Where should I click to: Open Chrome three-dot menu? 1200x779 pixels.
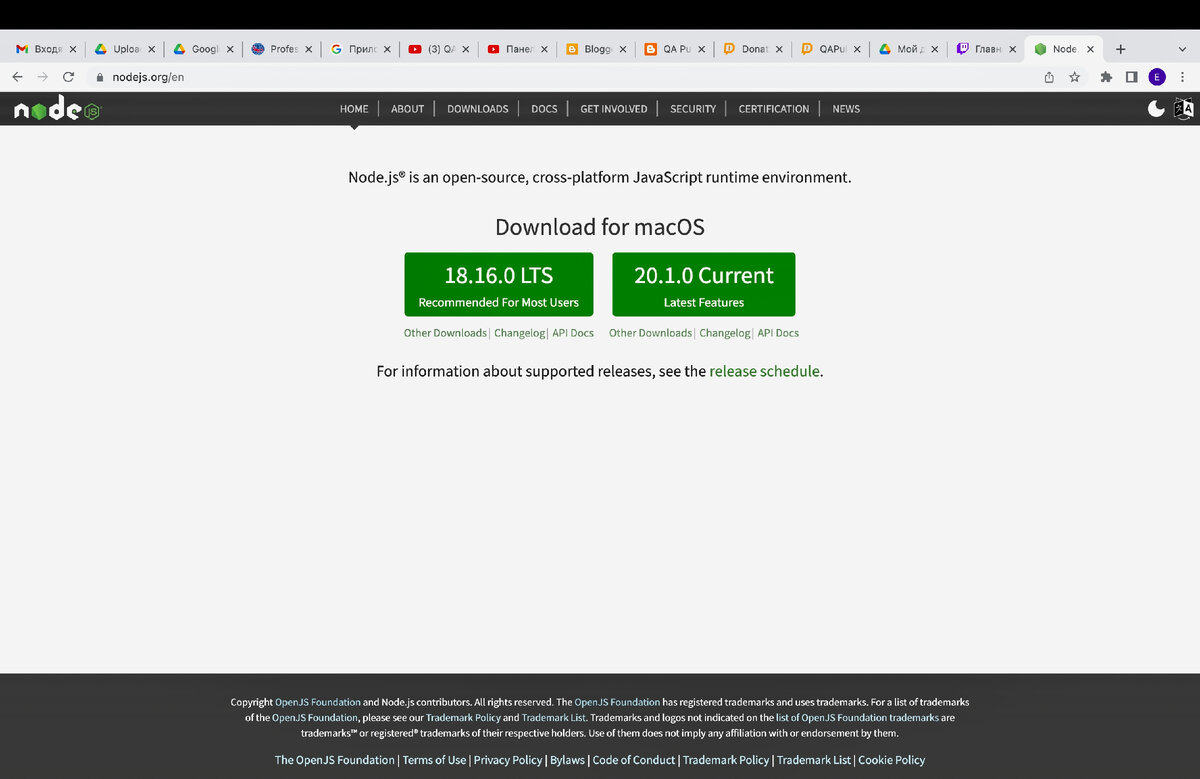click(x=1183, y=77)
